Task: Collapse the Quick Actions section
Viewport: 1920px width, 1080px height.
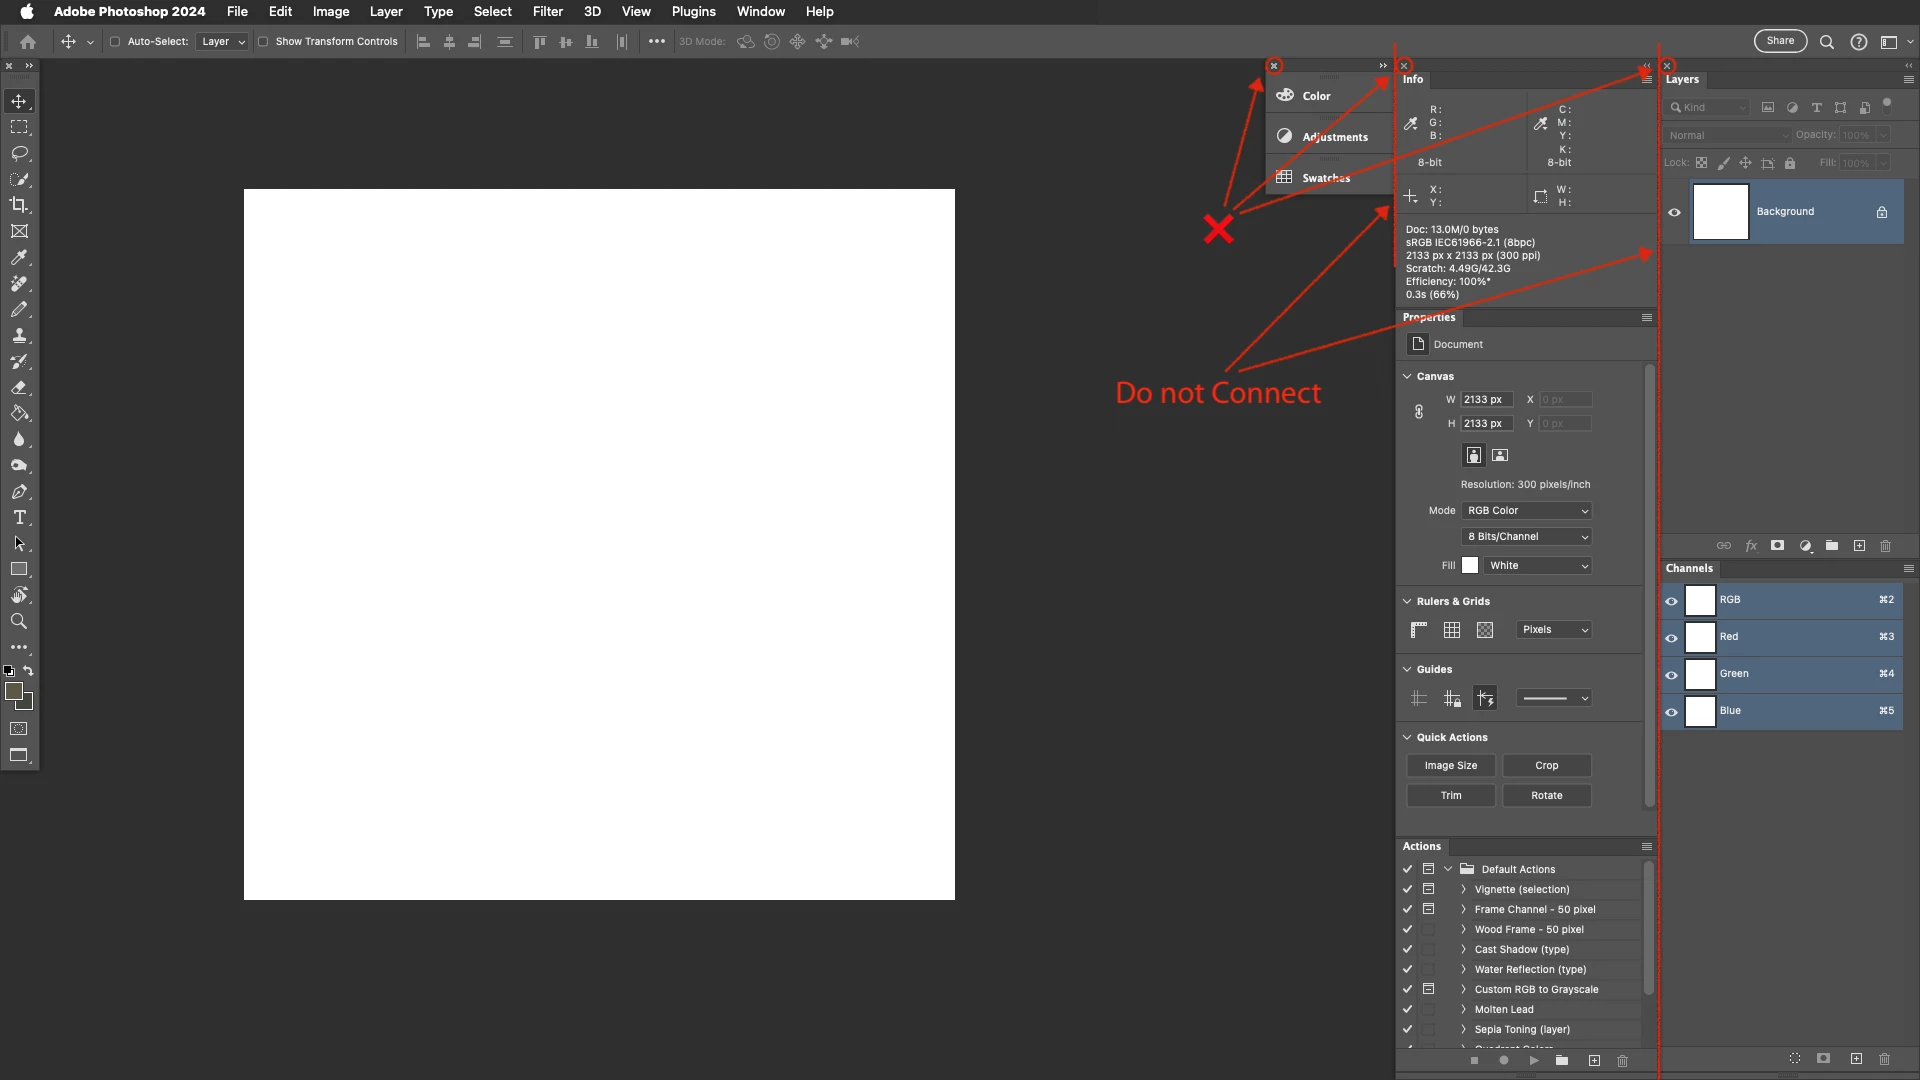Action: [1407, 737]
